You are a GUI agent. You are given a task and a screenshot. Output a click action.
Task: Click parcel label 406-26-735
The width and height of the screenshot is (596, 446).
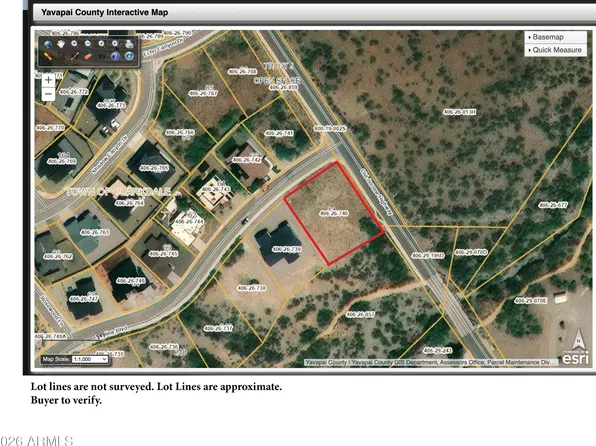click(110, 354)
